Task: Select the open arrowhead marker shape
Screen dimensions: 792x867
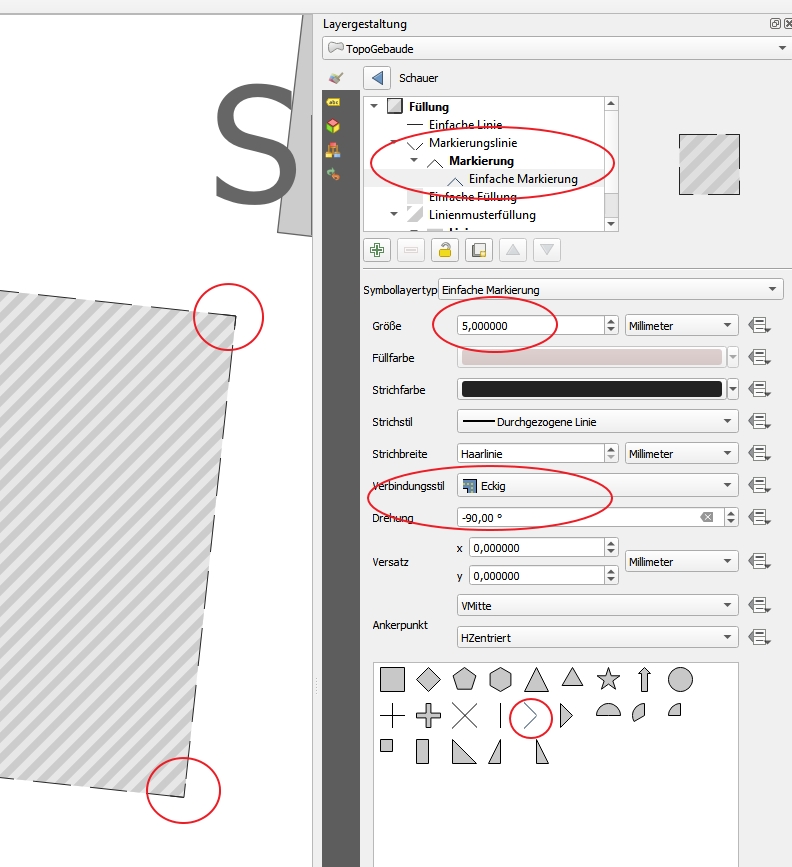Action: click(530, 716)
